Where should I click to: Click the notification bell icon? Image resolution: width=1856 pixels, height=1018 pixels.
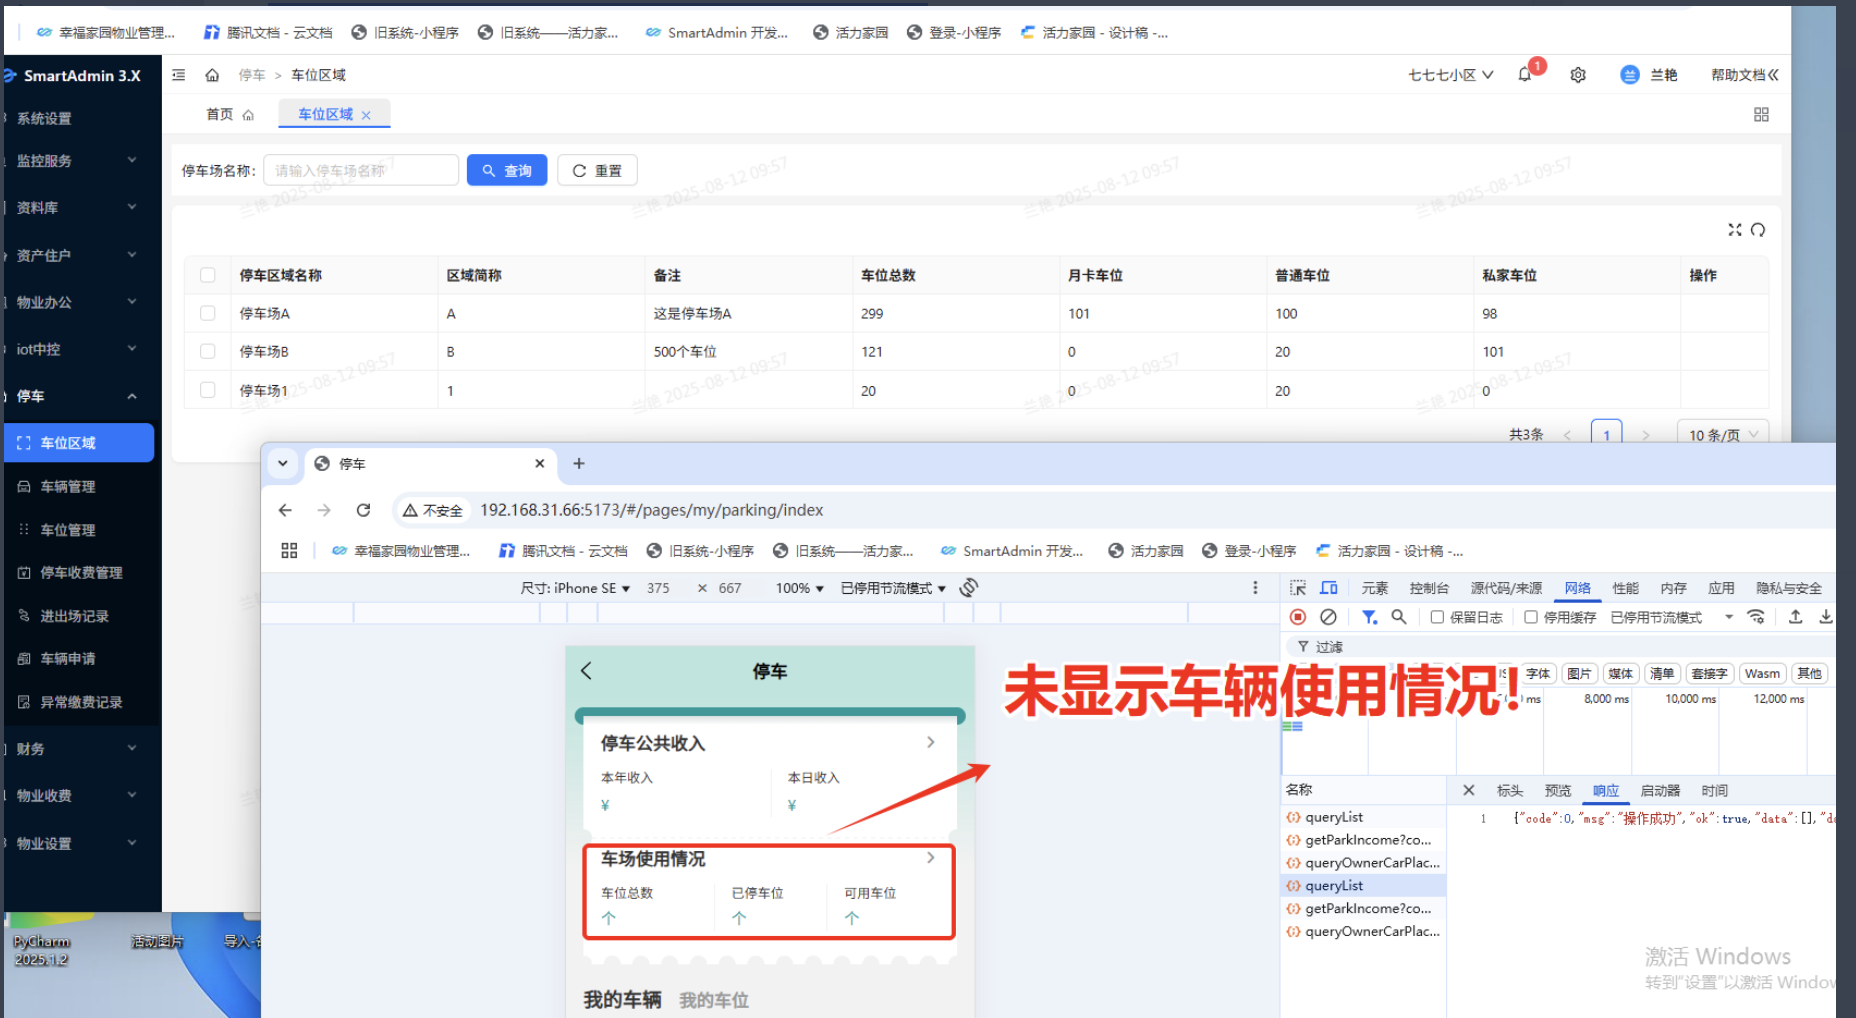[x=1525, y=75]
